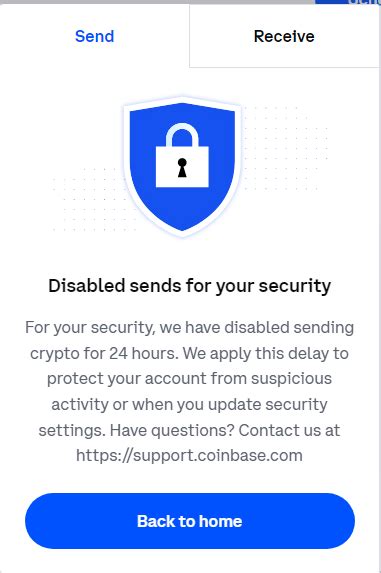
Task: Click the dotted pattern right of the shield
Action: tap(284, 148)
